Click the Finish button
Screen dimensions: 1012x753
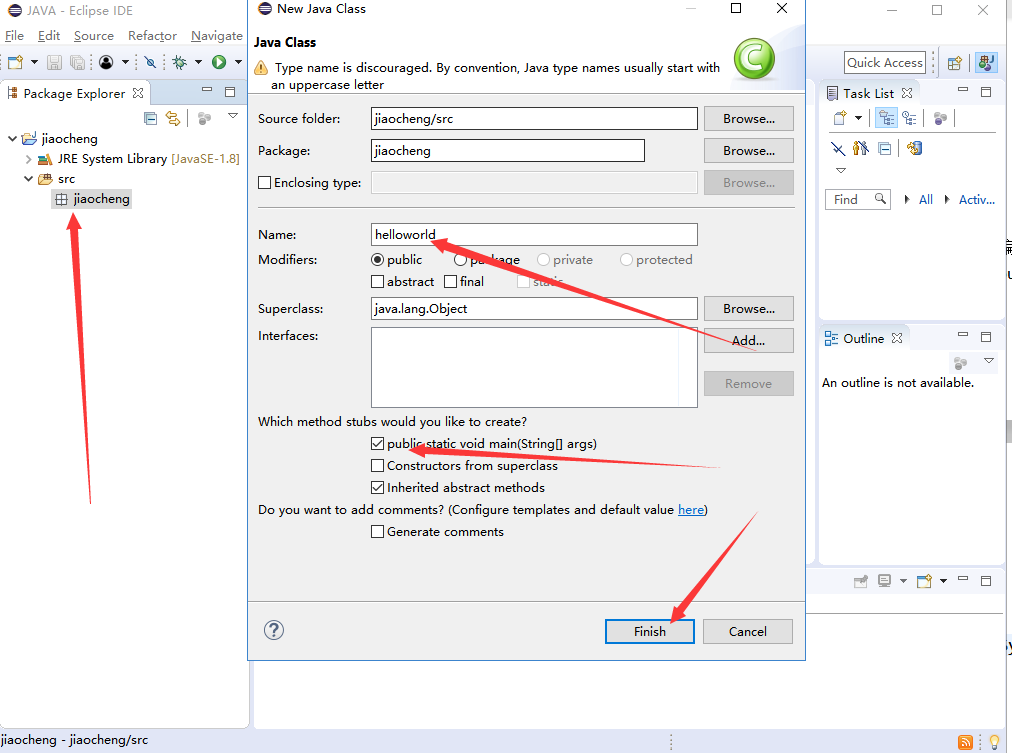point(649,631)
